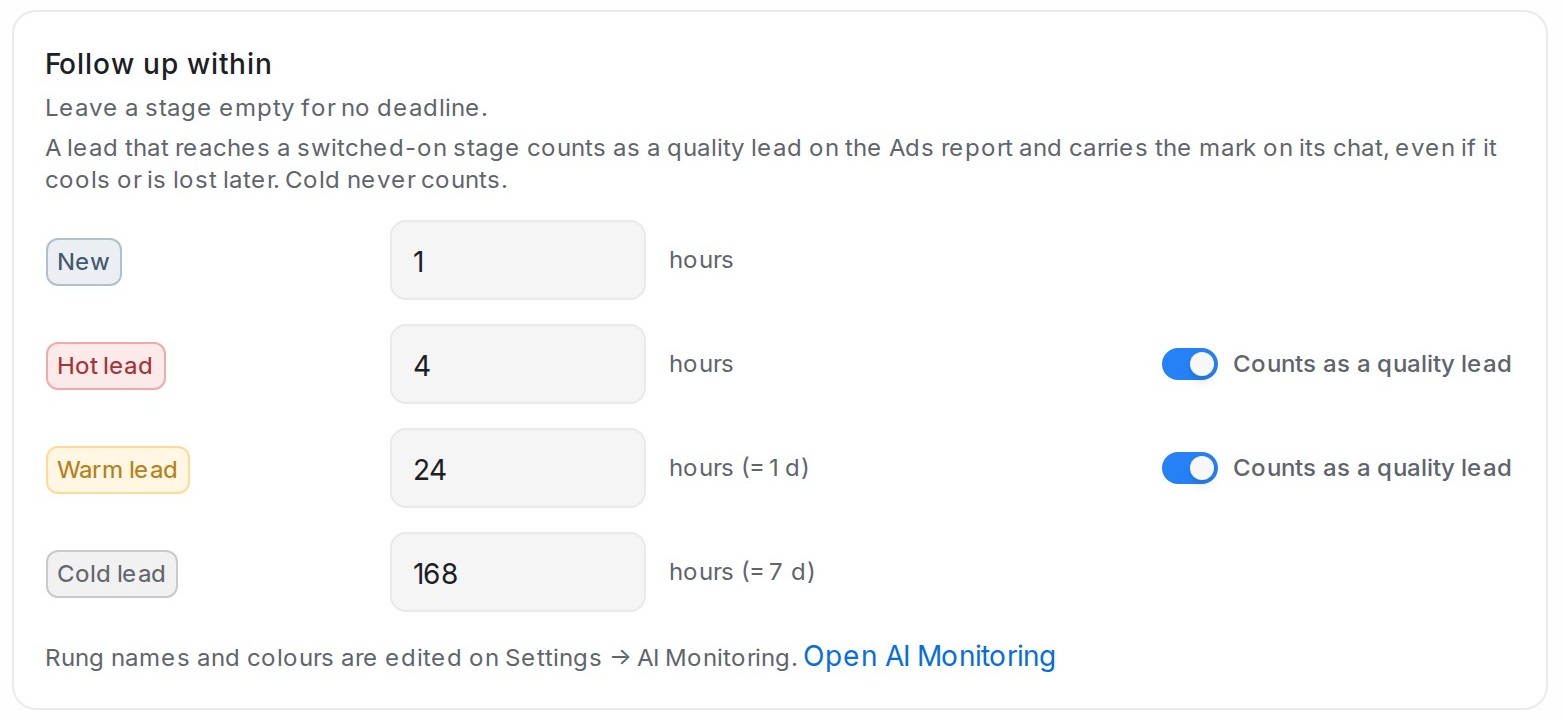The height and width of the screenshot is (720, 1562).
Task: Click 'Leave a stage empty for no deadline.'
Action: pos(266,108)
